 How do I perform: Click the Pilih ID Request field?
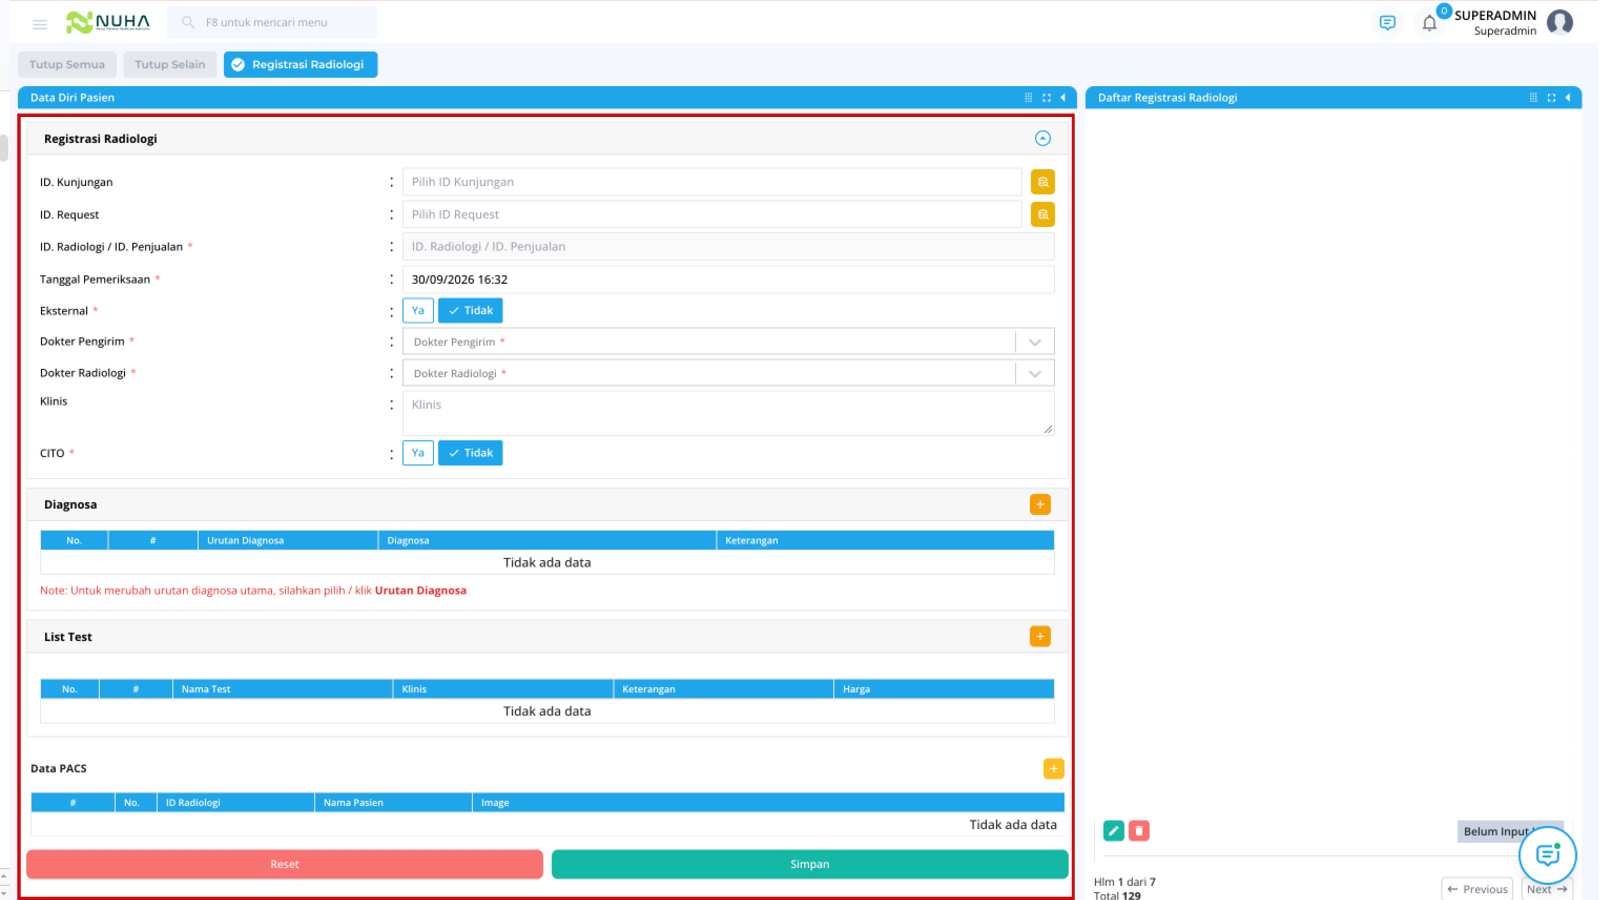[712, 214]
